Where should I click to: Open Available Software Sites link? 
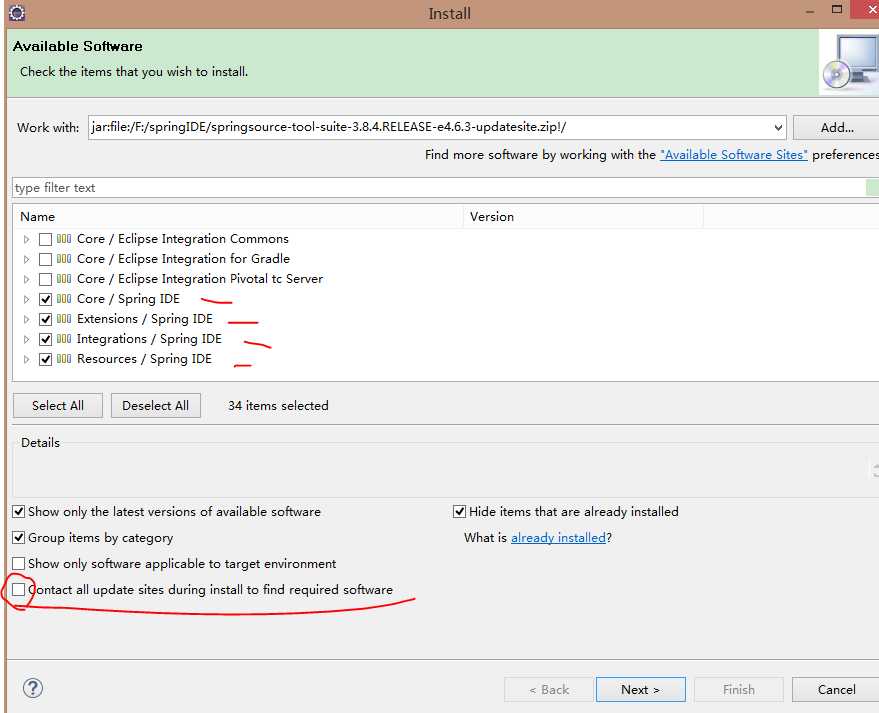[734, 155]
